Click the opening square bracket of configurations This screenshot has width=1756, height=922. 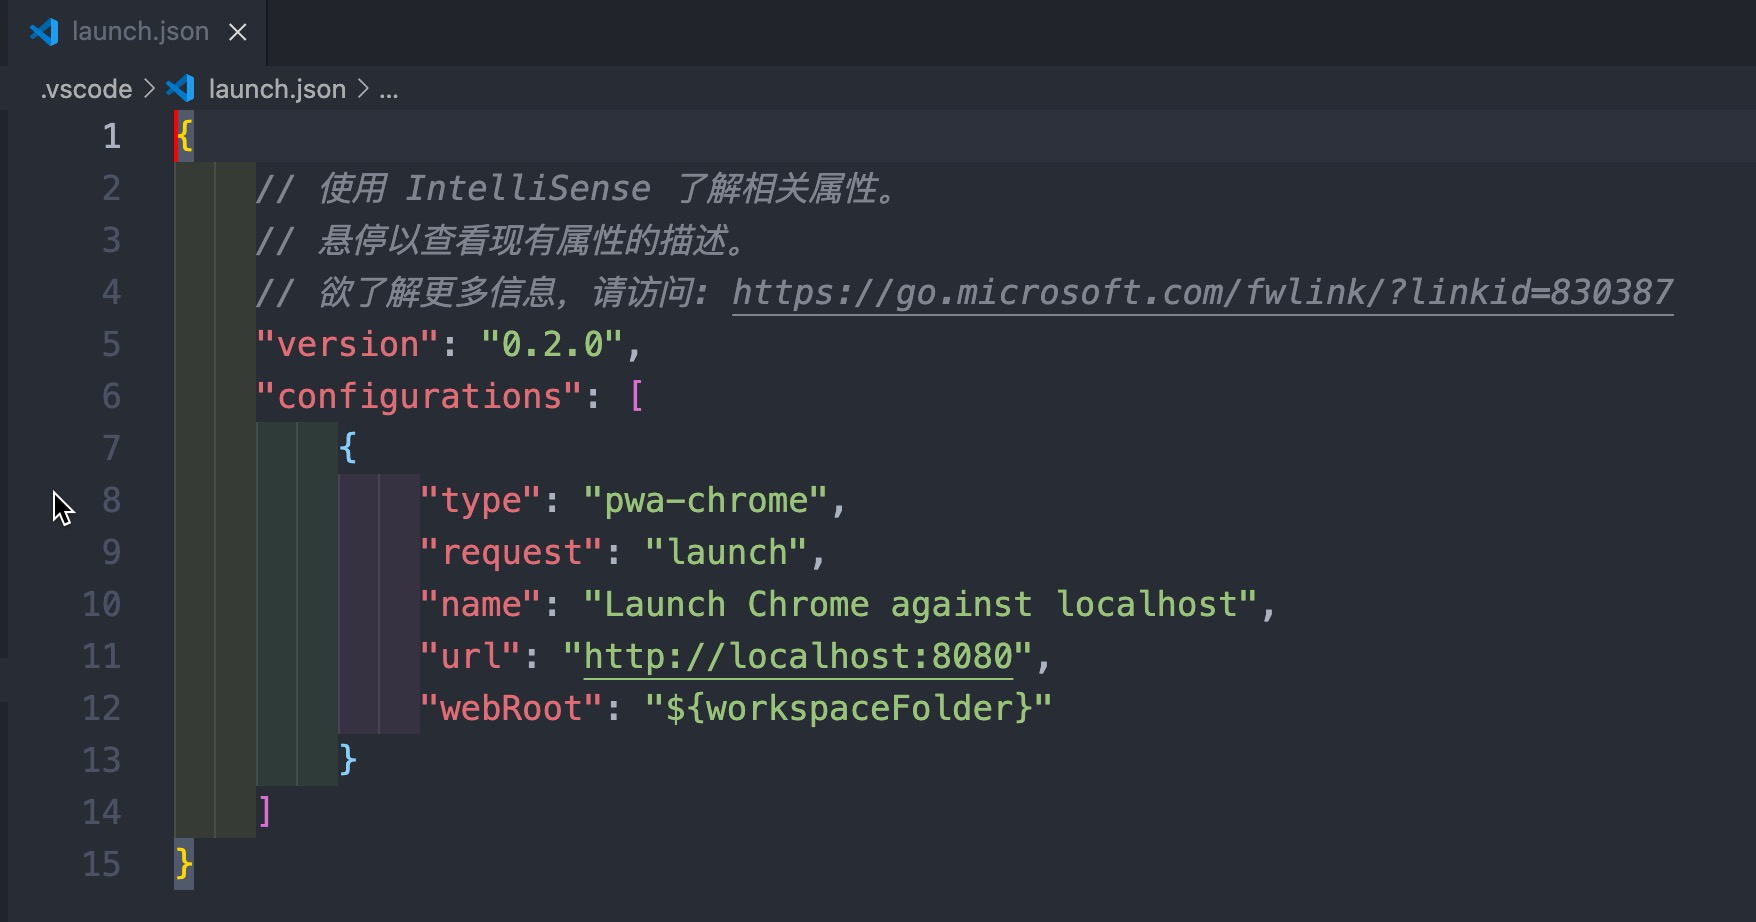[x=636, y=396]
